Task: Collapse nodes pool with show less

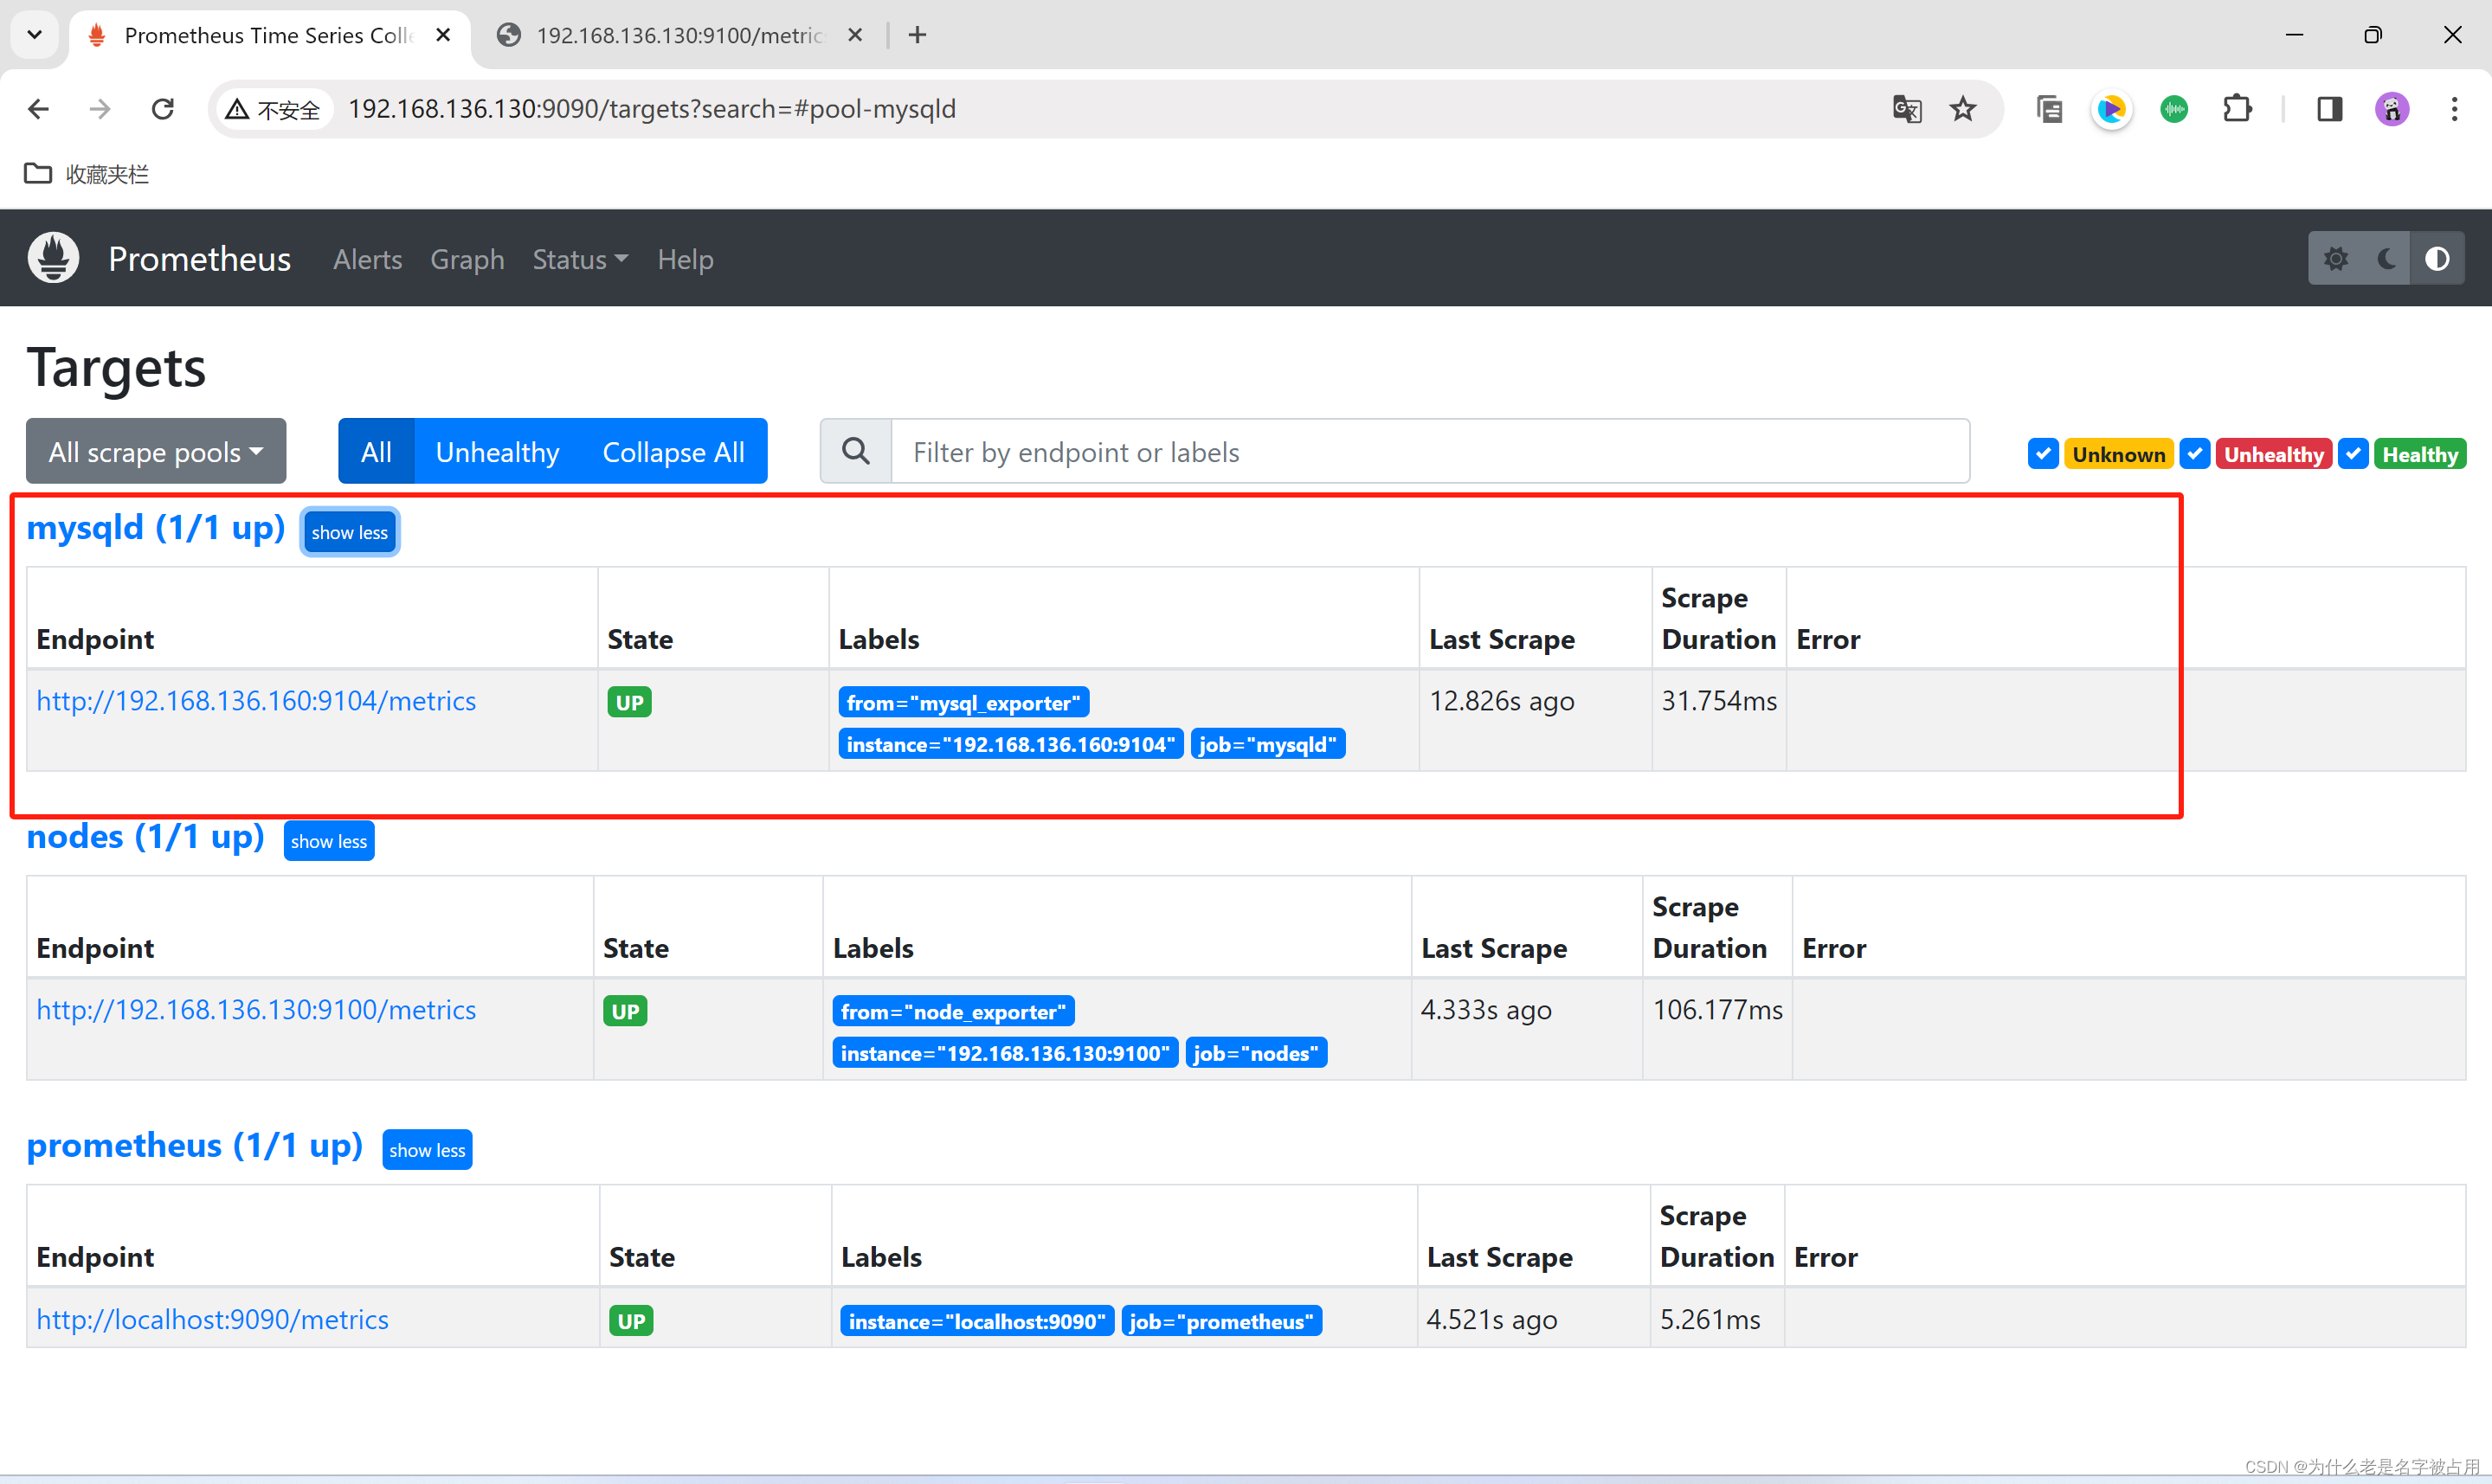Action: tap(329, 841)
